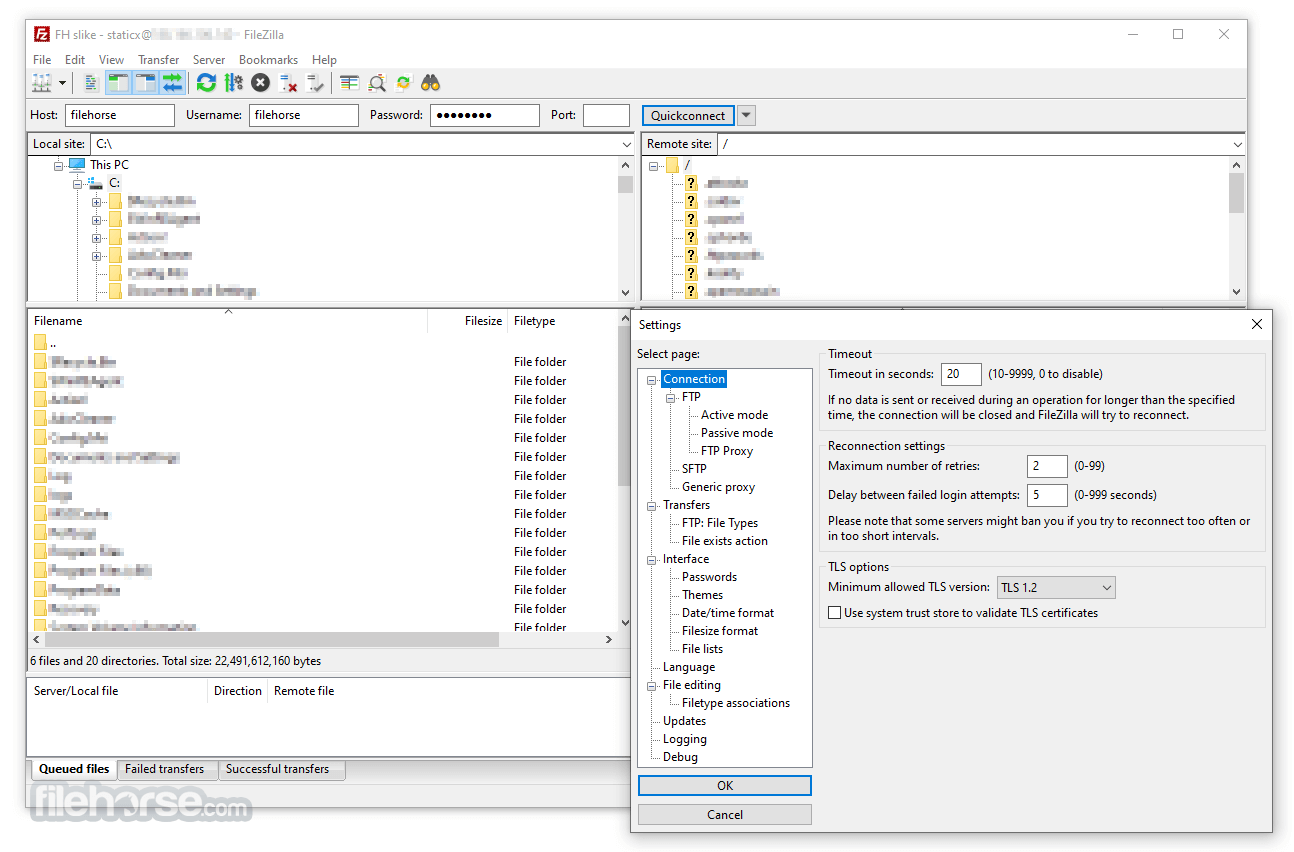Disconnect from the server (page with red X)
This screenshot has width=1294, height=852.
tap(288, 83)
